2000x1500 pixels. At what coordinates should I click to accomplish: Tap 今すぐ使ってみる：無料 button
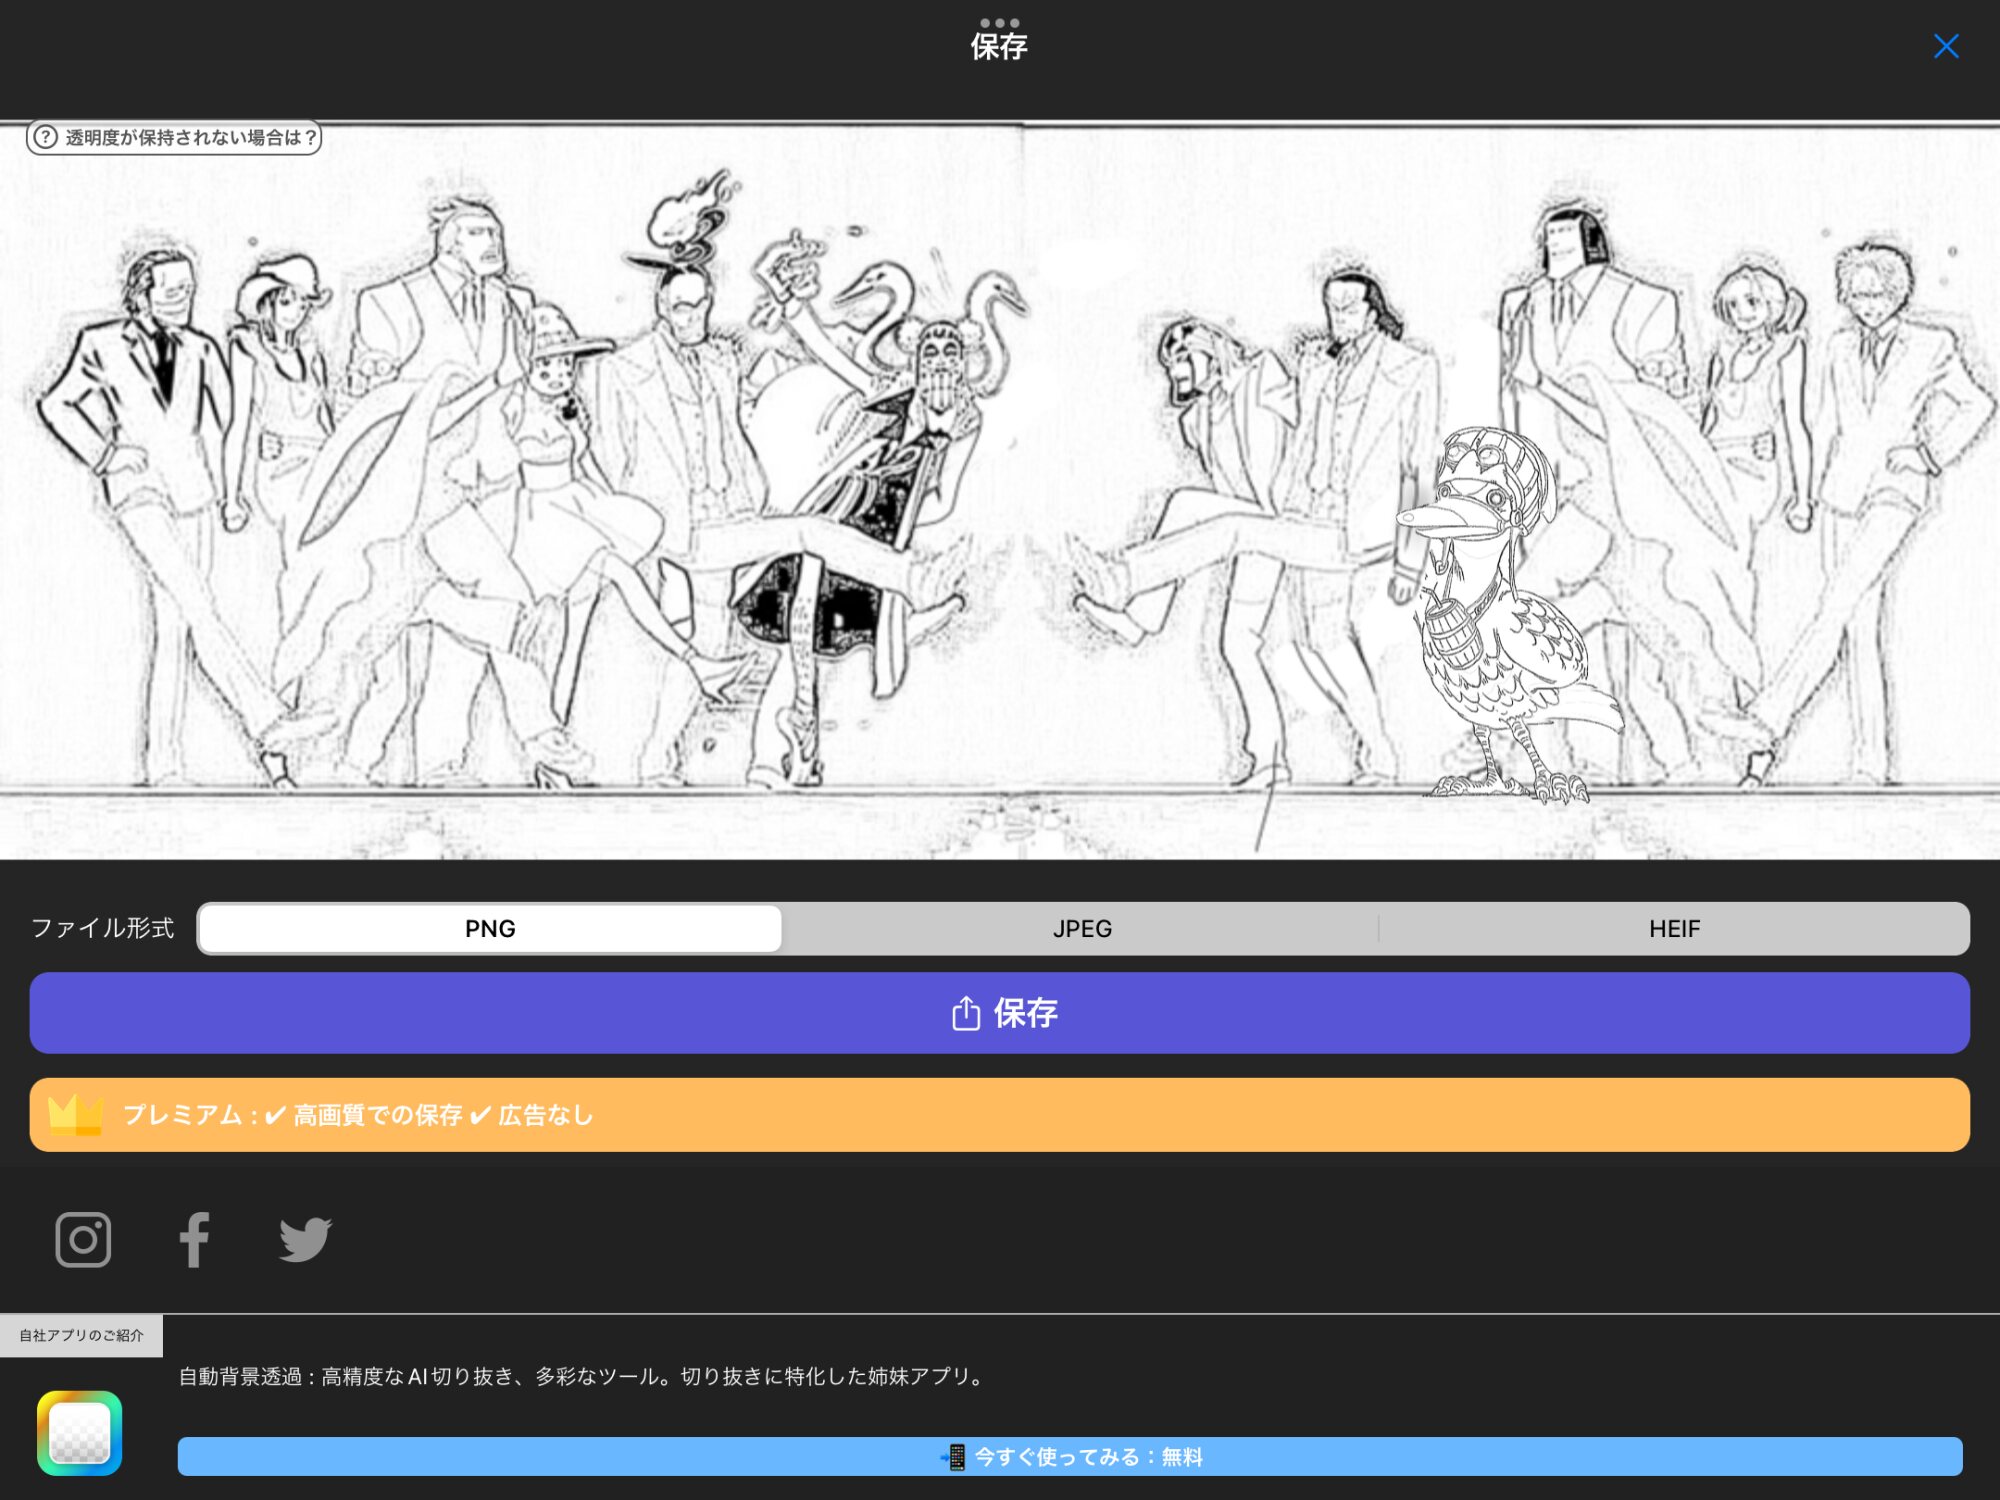click(x=1070, y=1456)
